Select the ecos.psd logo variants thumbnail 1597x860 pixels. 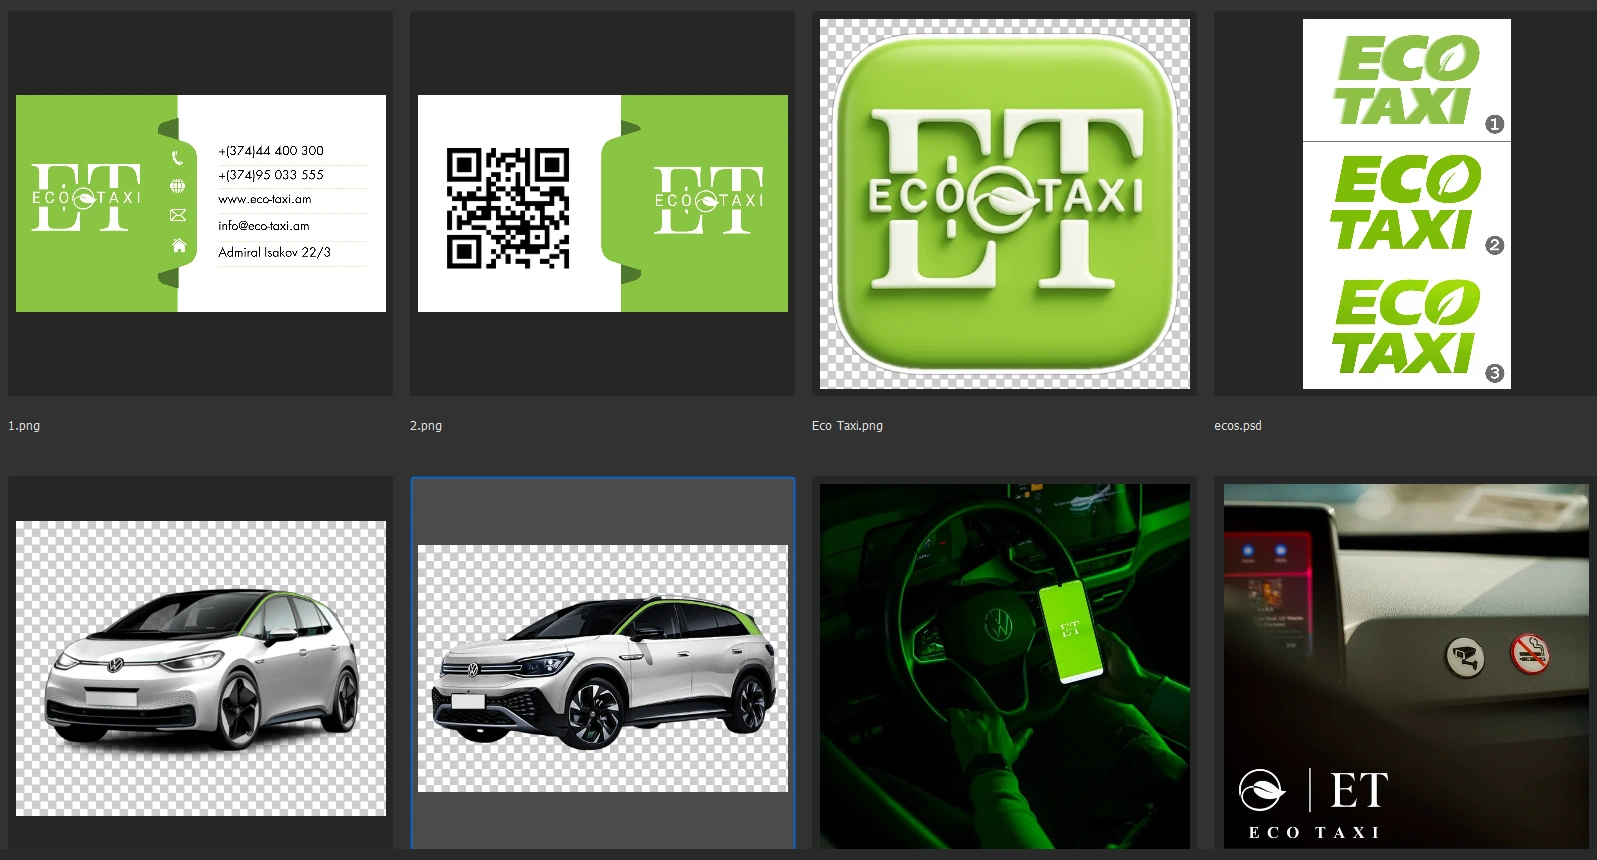coord(1406,203)
